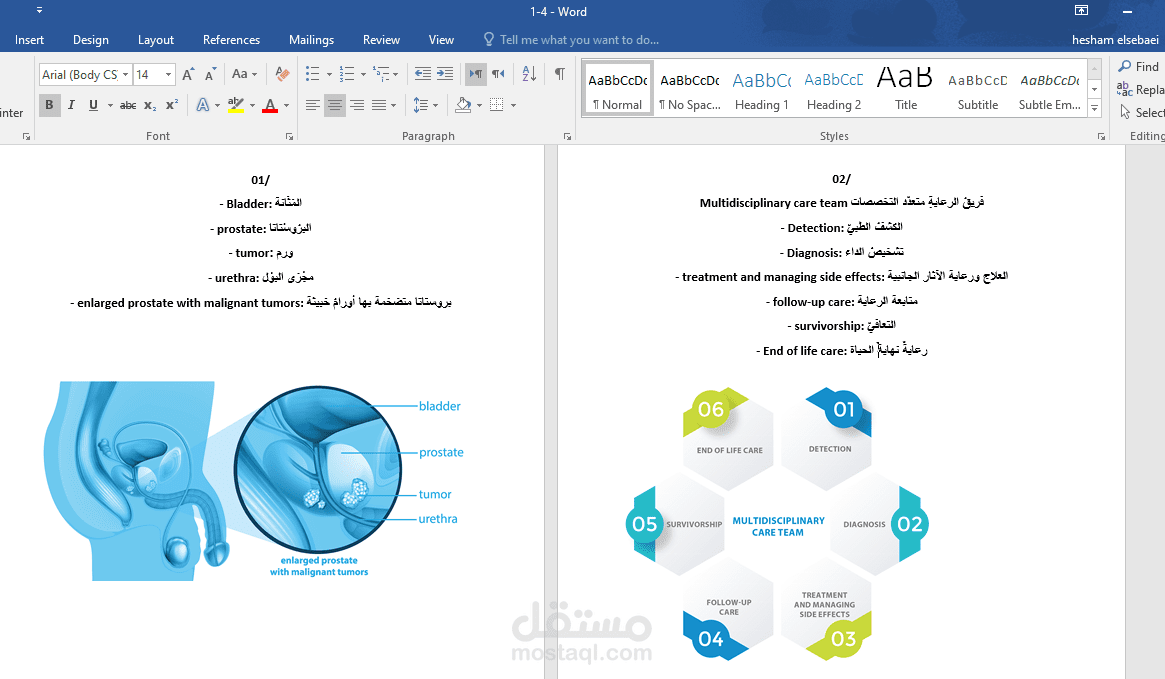Toggle Italic formatting
This screenshot has height=679, width=1165.
(x=71, y=105)
